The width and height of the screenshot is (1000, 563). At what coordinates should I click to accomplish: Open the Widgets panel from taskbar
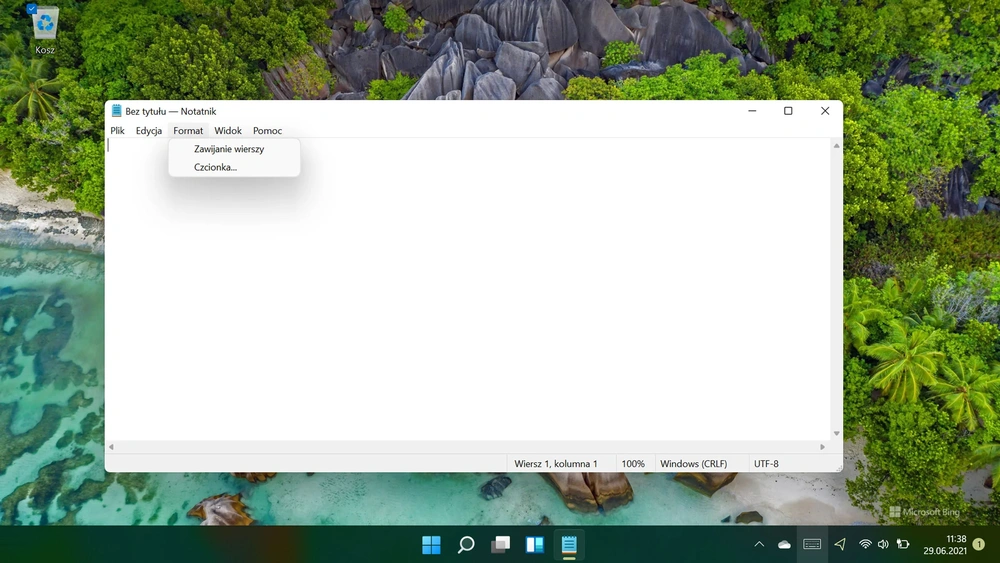[x=534, y=545]
